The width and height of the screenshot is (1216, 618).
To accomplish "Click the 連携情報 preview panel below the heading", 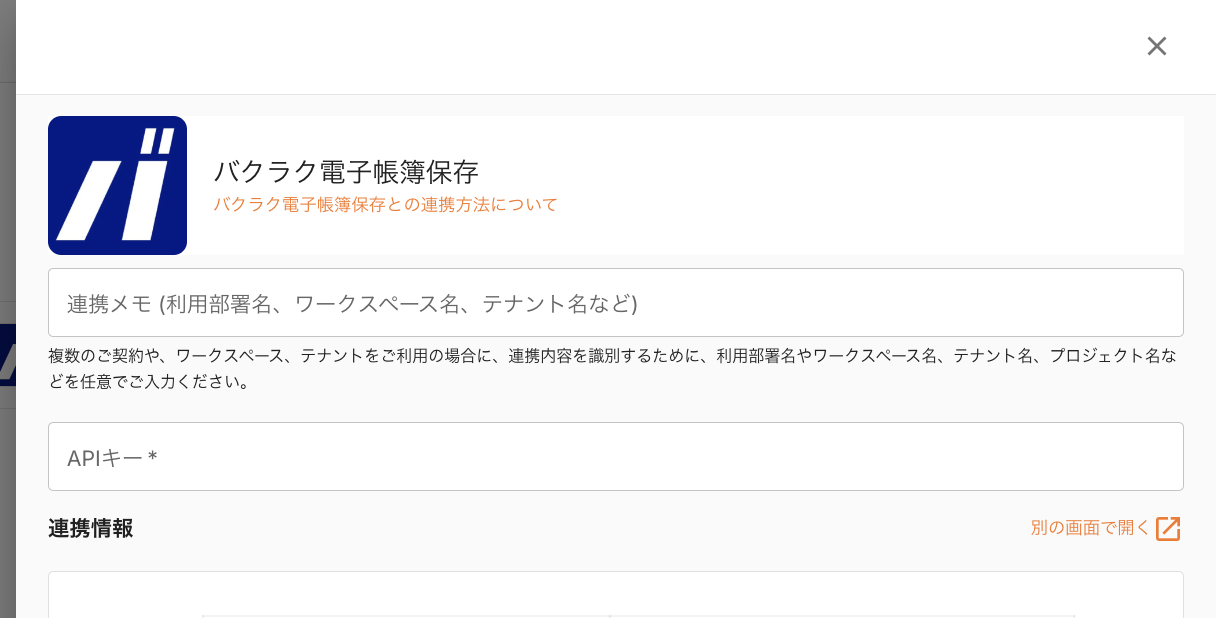I will (616, 595).
